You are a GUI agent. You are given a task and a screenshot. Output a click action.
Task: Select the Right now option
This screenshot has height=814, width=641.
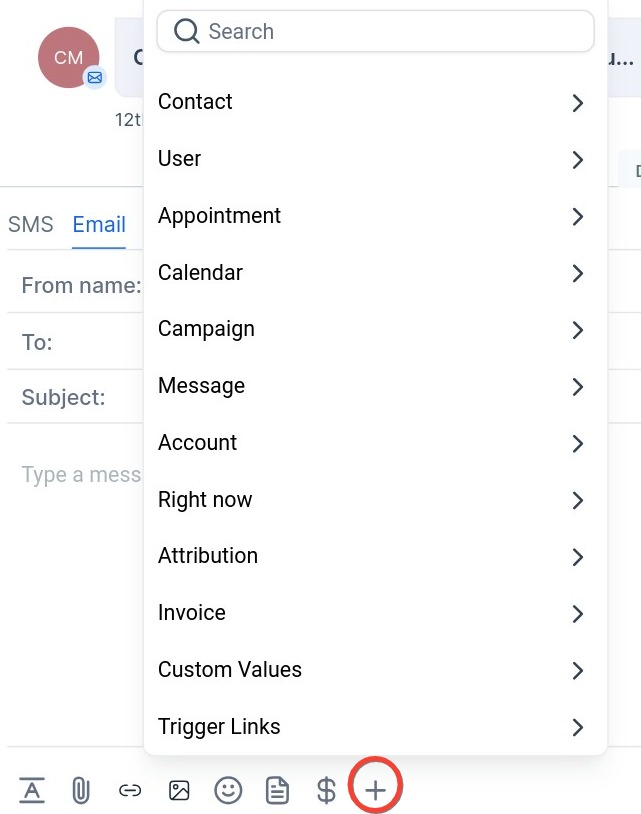[205, 500]
